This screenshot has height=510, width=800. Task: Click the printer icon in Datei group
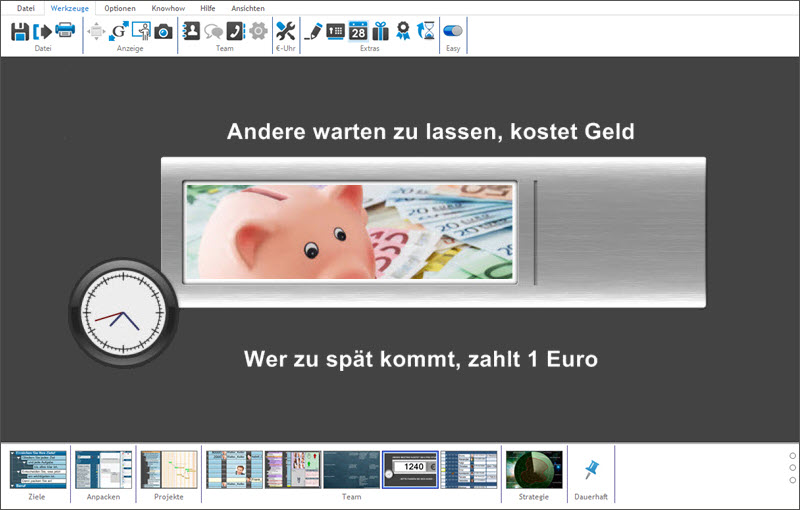[x=65, y=31]
